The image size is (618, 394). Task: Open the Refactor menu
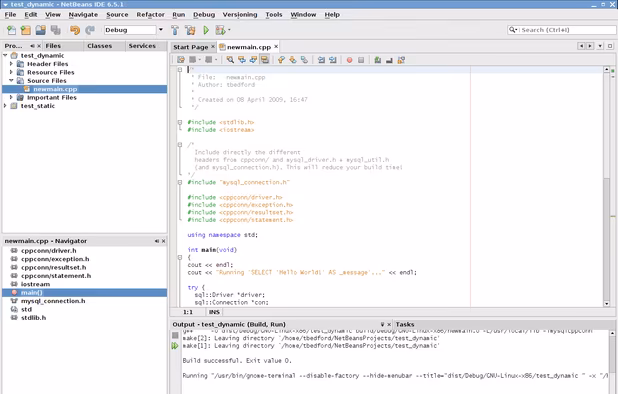pos(150,15)
